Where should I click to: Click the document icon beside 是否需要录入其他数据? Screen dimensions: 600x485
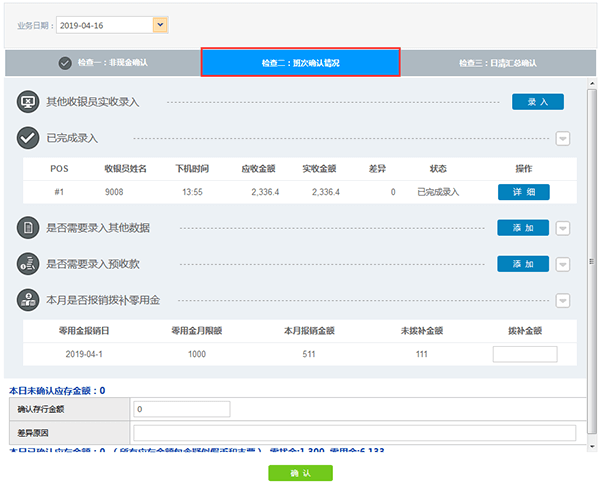28,228
